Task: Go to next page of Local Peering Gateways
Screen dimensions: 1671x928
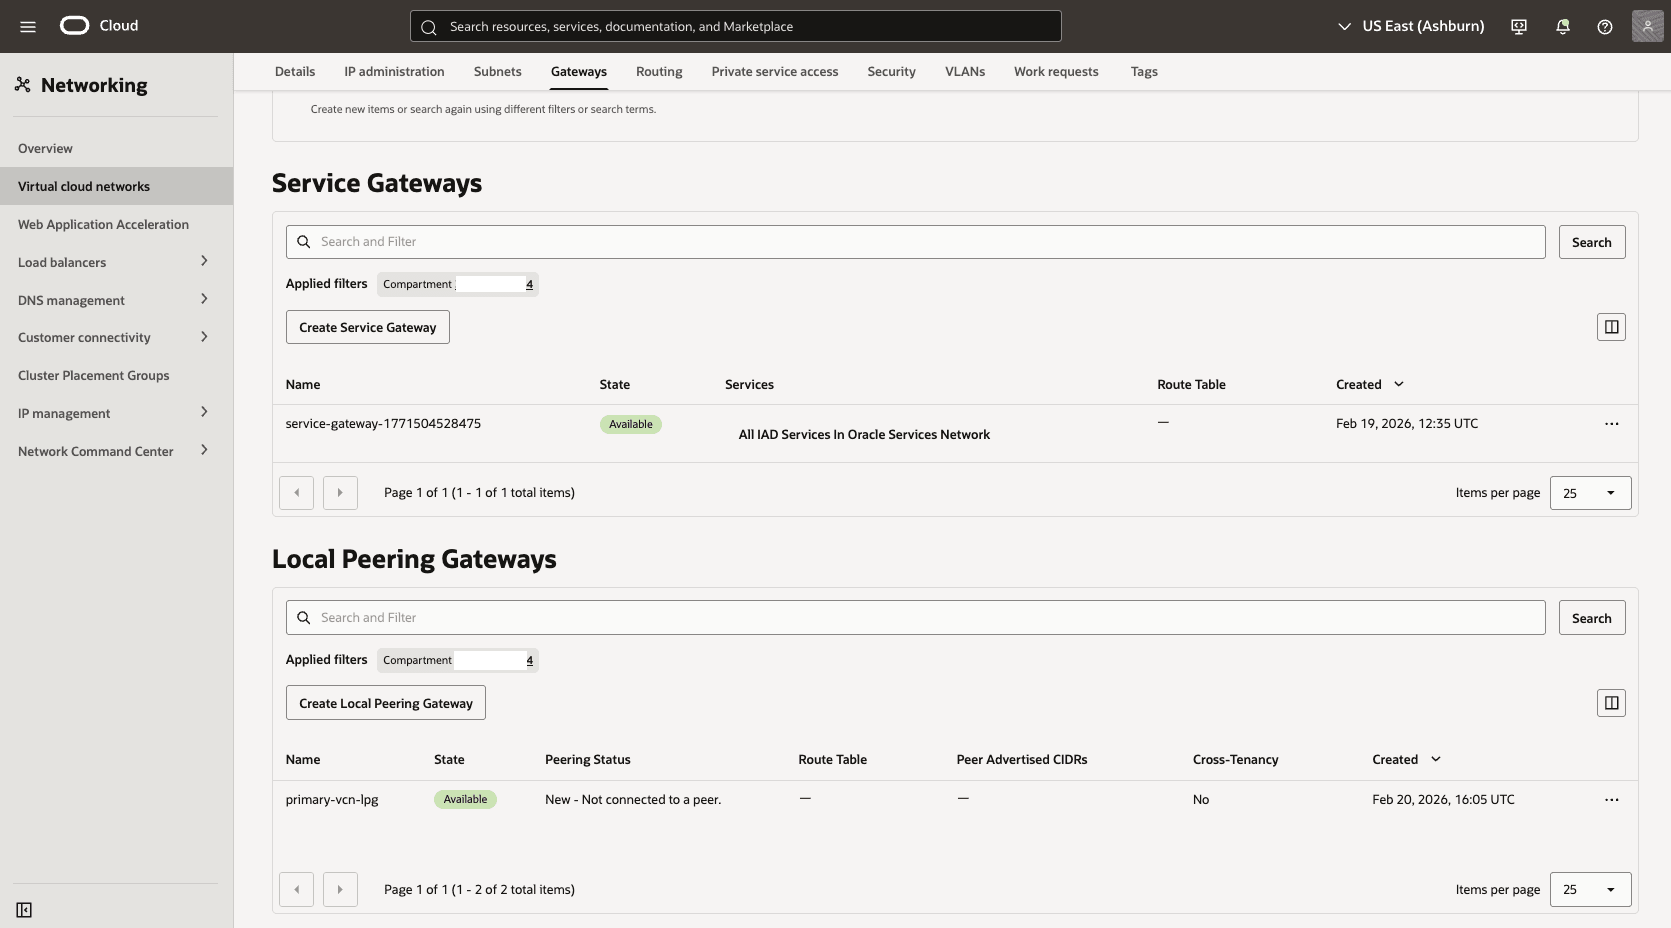Action: (340, 889)
